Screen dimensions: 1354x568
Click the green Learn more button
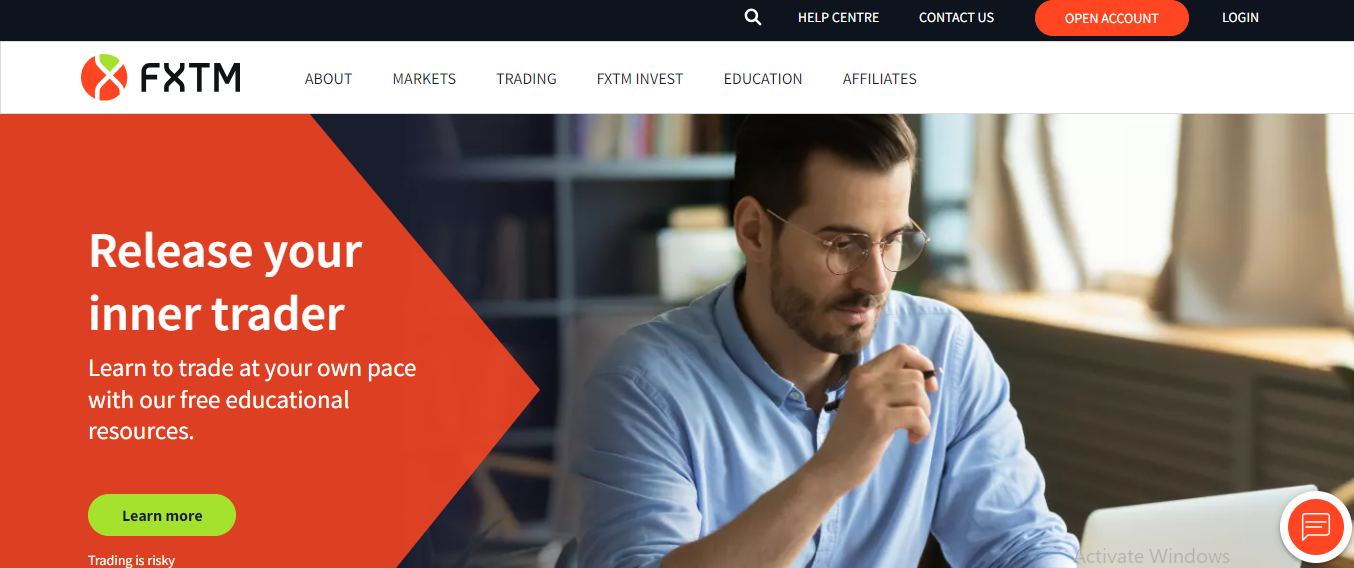pyautogui.click(x=162, y=515)
